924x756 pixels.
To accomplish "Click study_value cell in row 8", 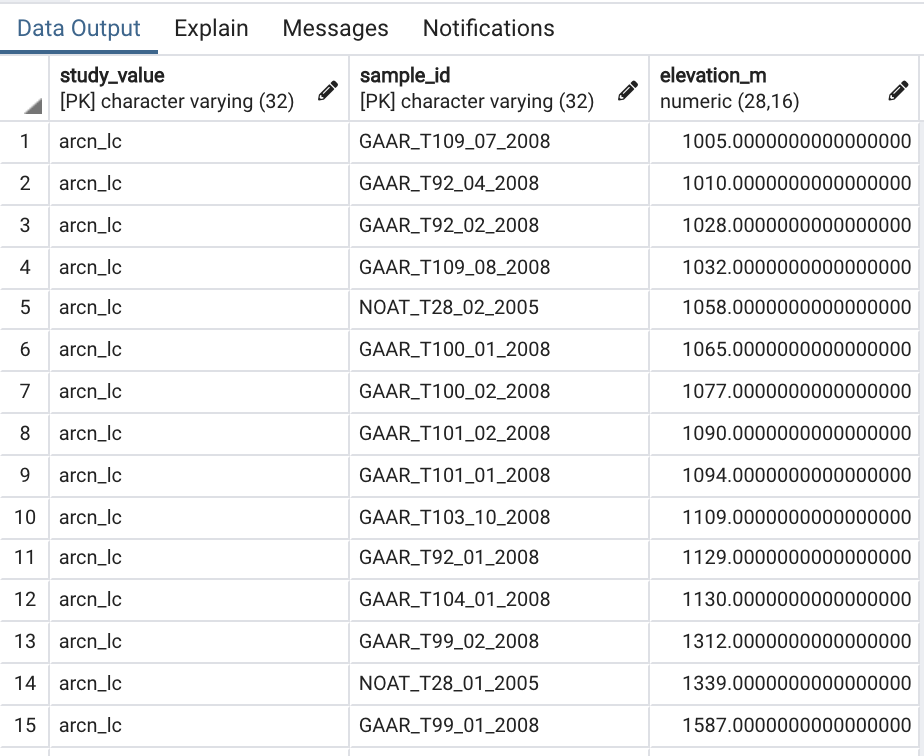I will pyautogui.click(x=91, y=433).
